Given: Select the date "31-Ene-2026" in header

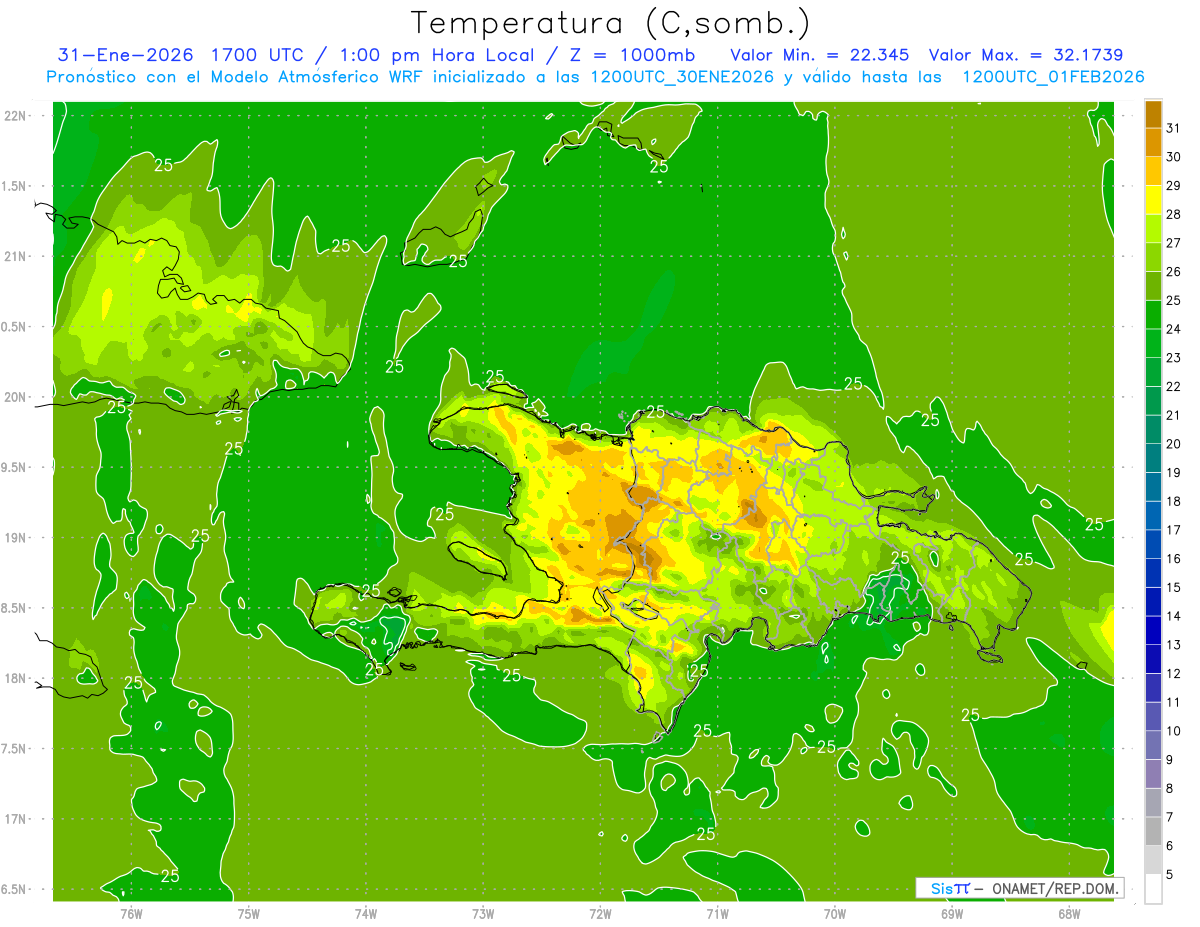Looking at the screenshot, I should pos(125,54).
